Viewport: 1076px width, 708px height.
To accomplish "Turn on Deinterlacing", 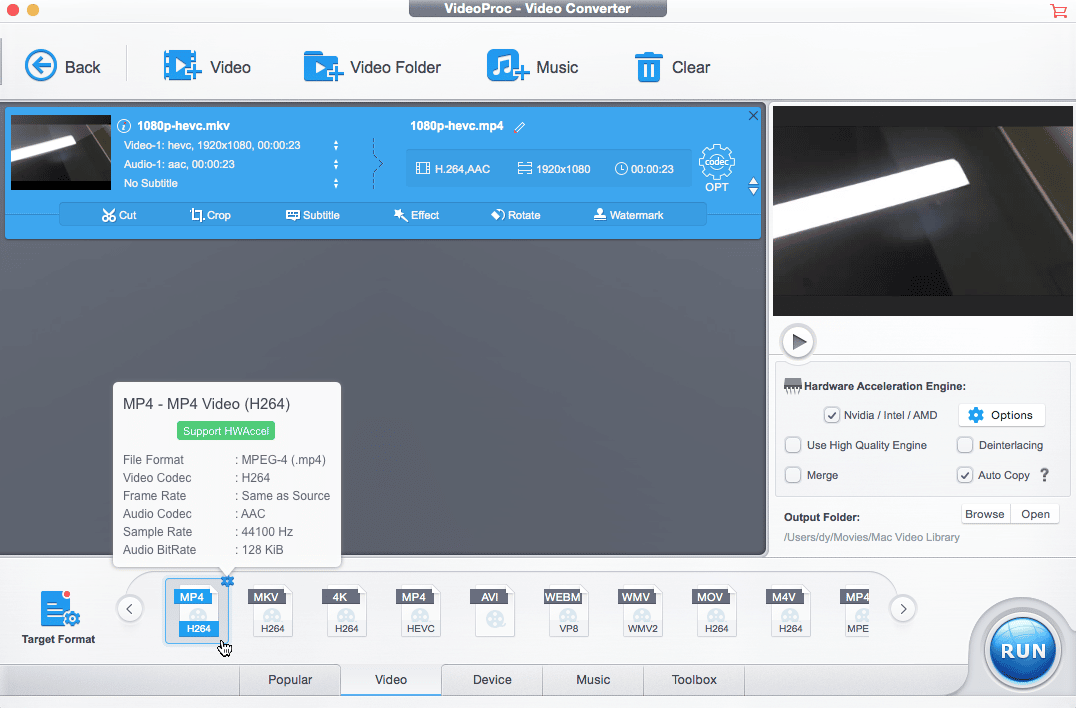I will [963, 445].
